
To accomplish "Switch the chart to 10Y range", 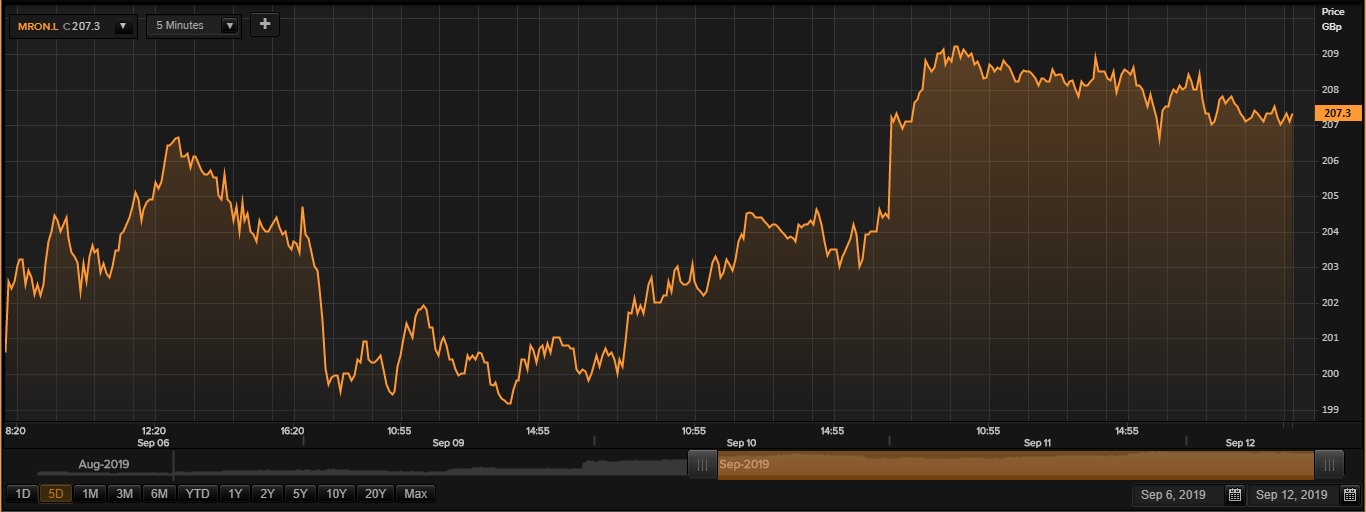I will click(x=336, y=493).
